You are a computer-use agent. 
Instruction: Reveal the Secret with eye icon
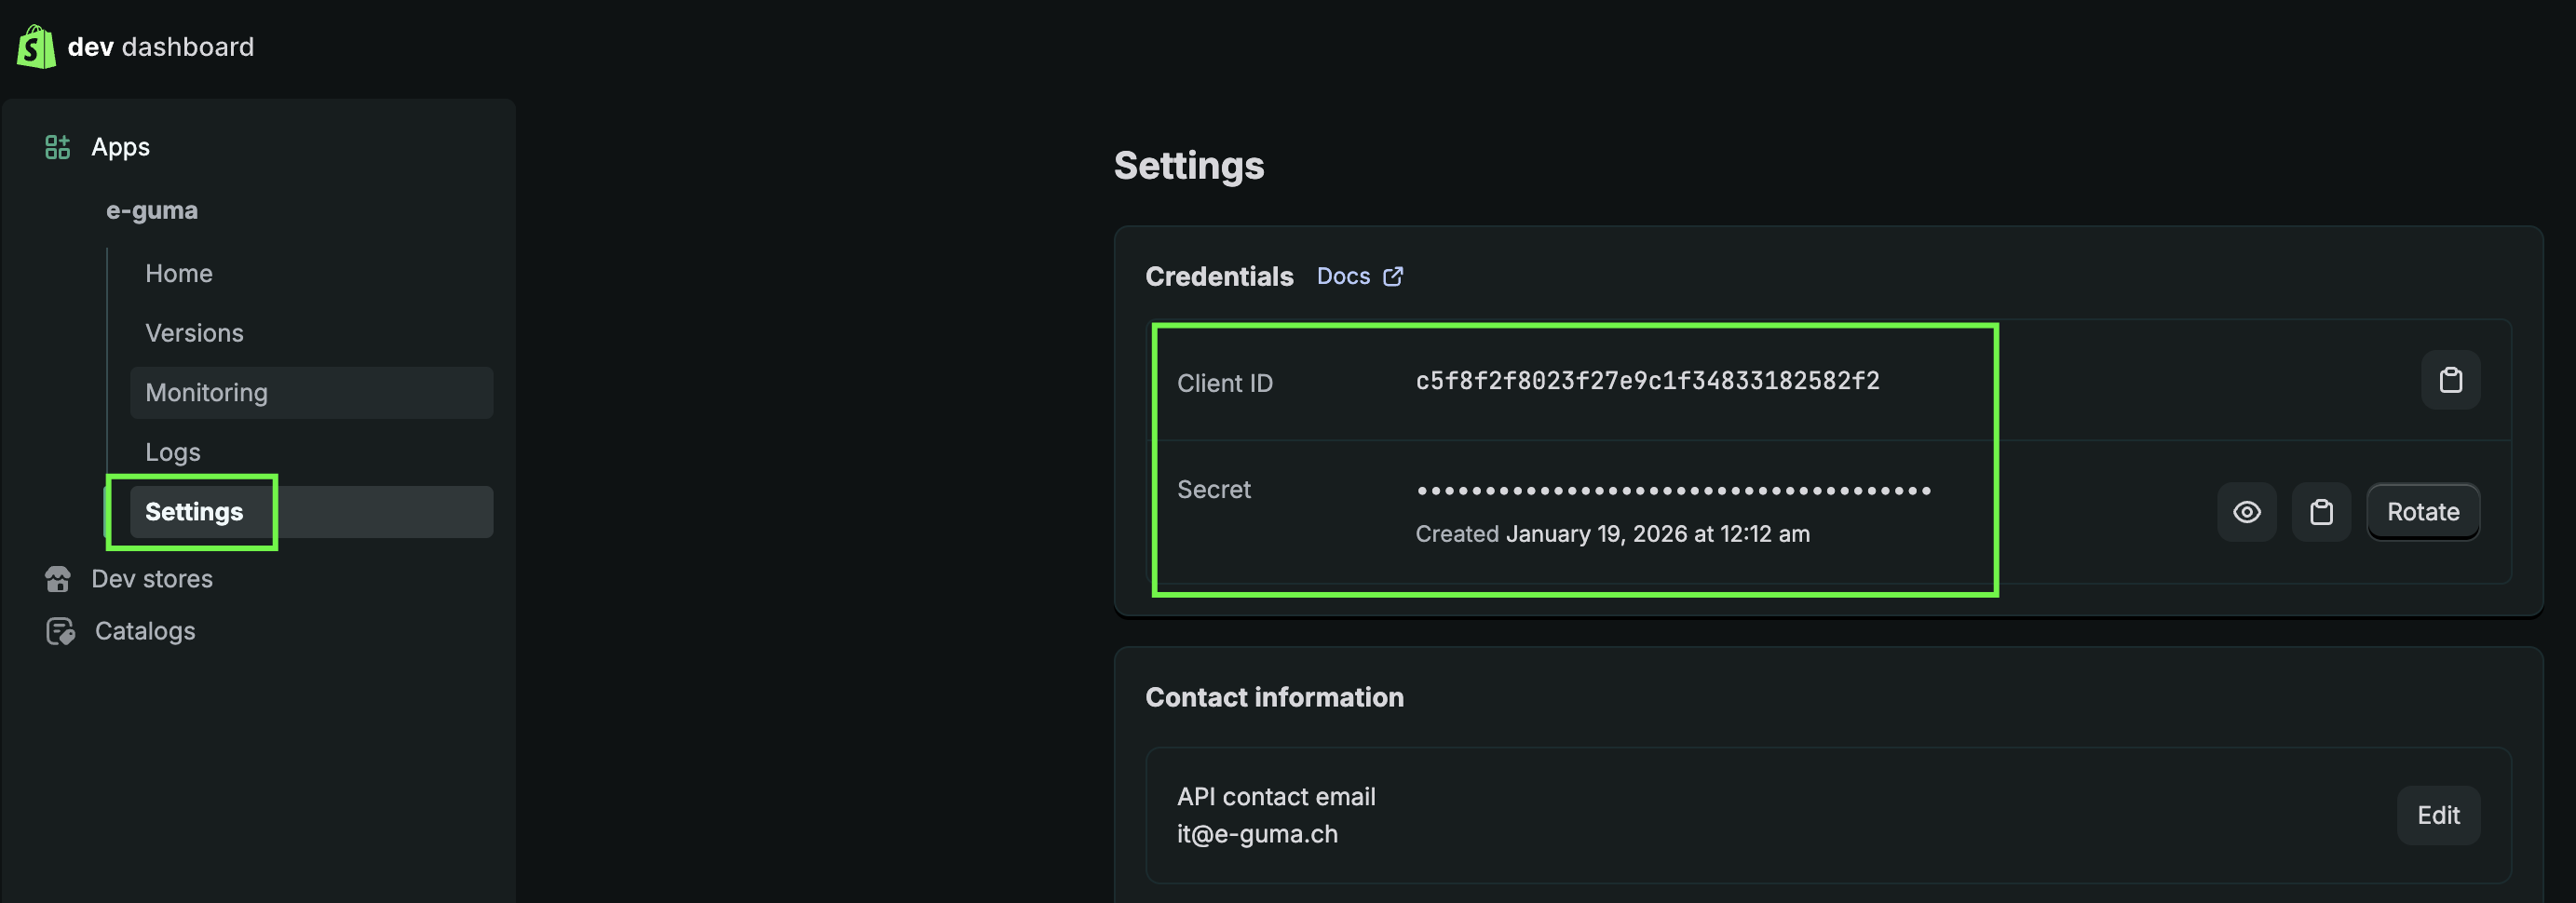point(2246,512)
